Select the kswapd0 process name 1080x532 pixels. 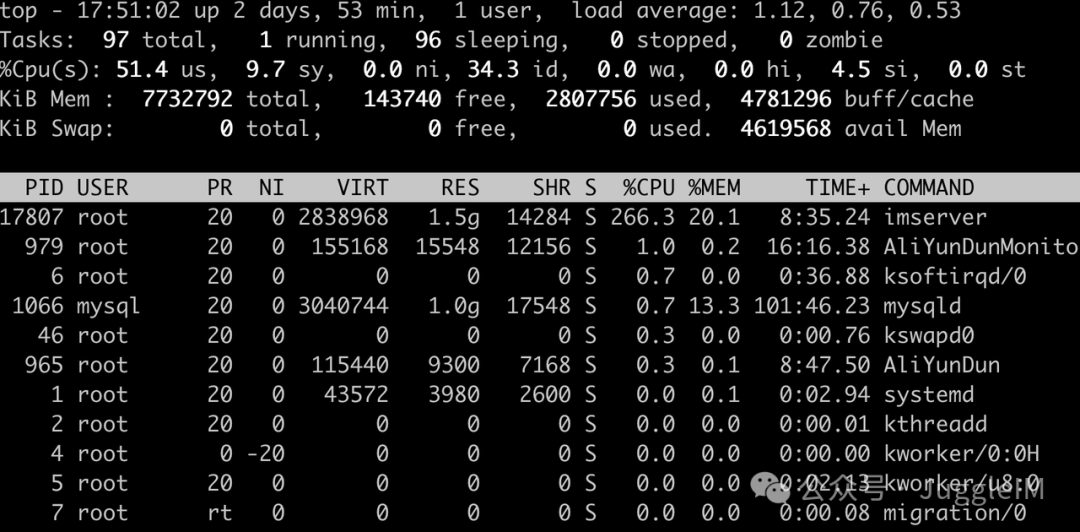point(928,336)
